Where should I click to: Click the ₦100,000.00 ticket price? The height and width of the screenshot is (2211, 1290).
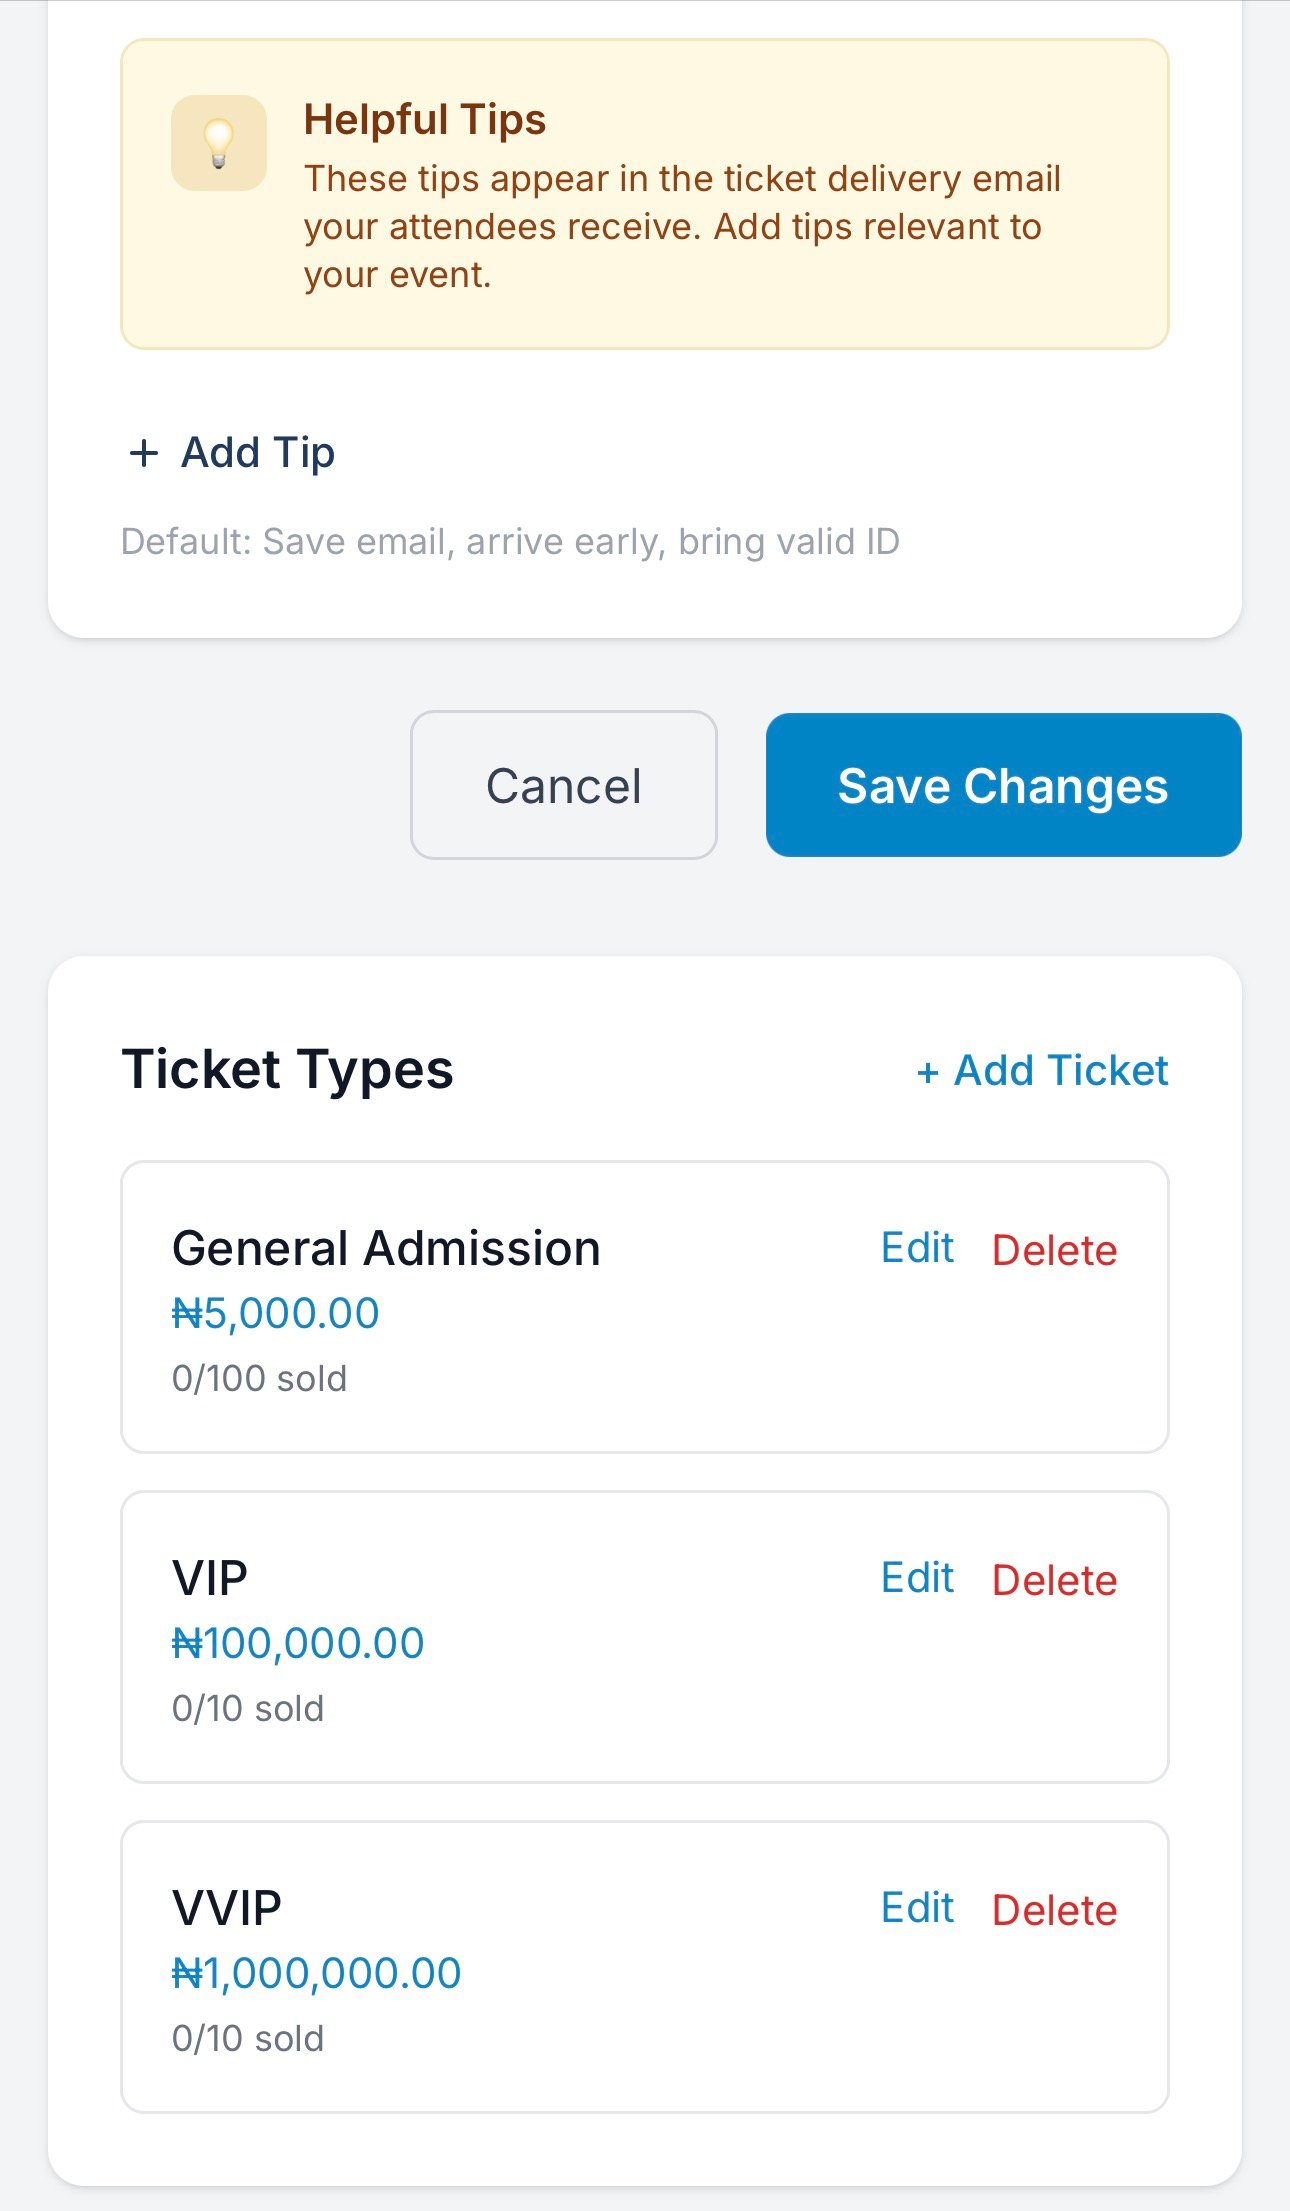pos(298,1644)
